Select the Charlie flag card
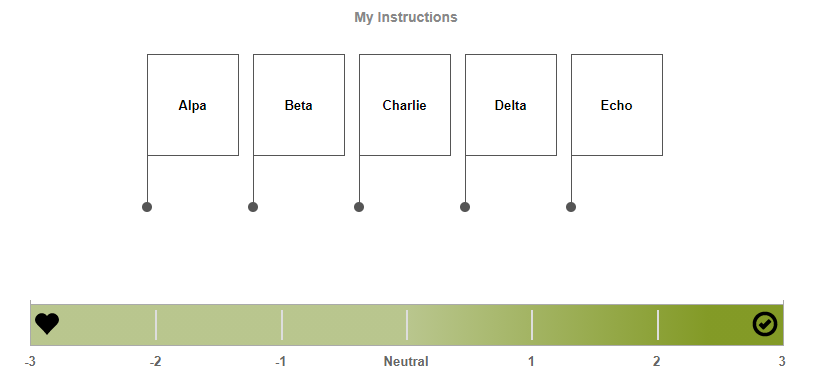This screenshot has height=384, width=815. tap(405, 105)
